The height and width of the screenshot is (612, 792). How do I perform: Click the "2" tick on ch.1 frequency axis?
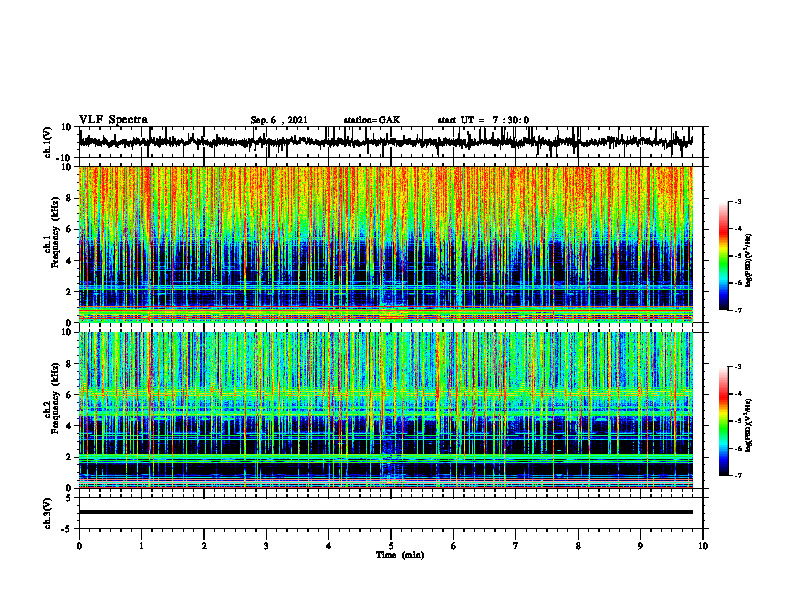[69, 292]
